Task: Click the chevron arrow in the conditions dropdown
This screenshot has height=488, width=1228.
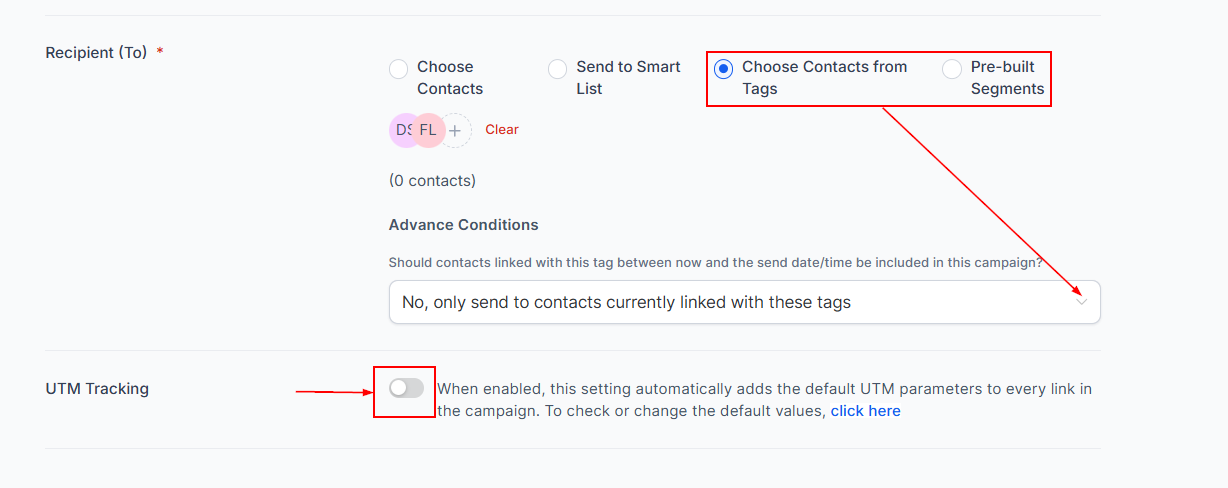Action: (1081, 301)
